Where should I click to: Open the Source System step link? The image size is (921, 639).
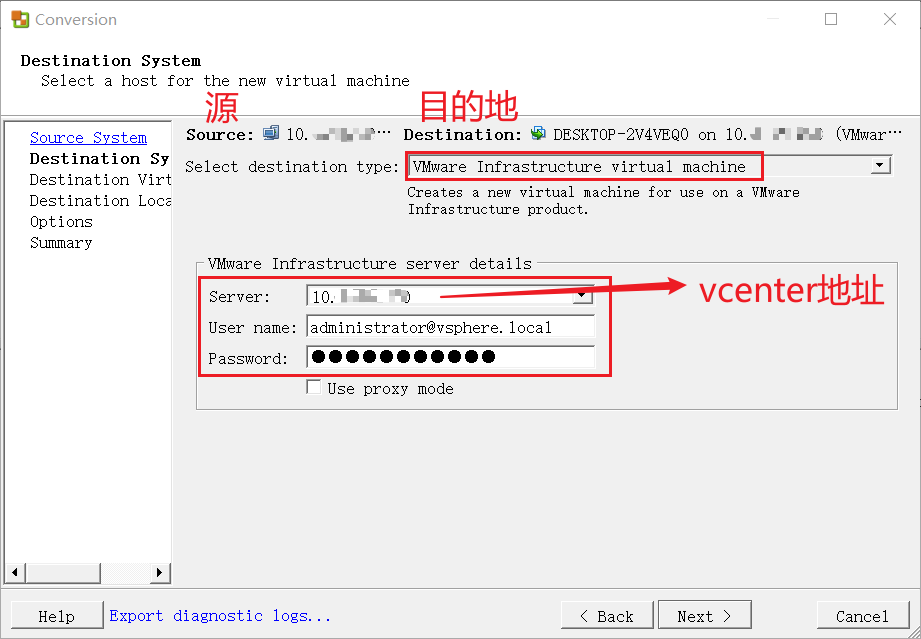coord(88,137)
